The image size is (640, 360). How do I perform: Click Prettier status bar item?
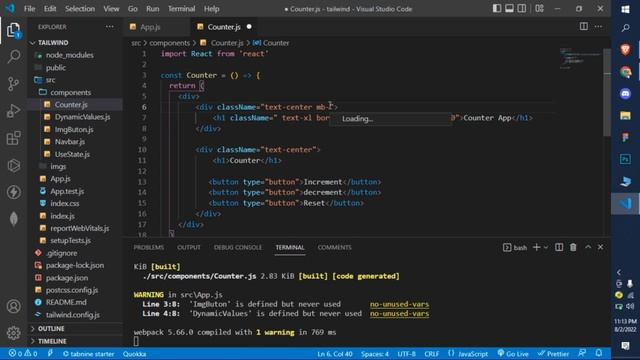point(553,354)
